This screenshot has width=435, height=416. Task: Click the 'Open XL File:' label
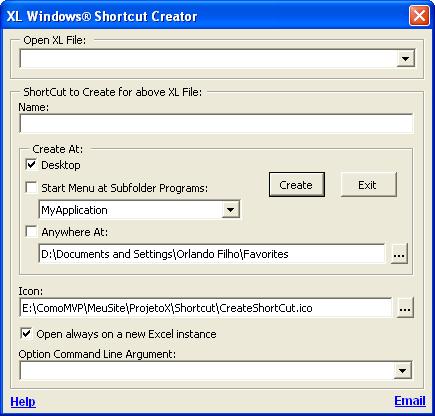tap(55, 40)
